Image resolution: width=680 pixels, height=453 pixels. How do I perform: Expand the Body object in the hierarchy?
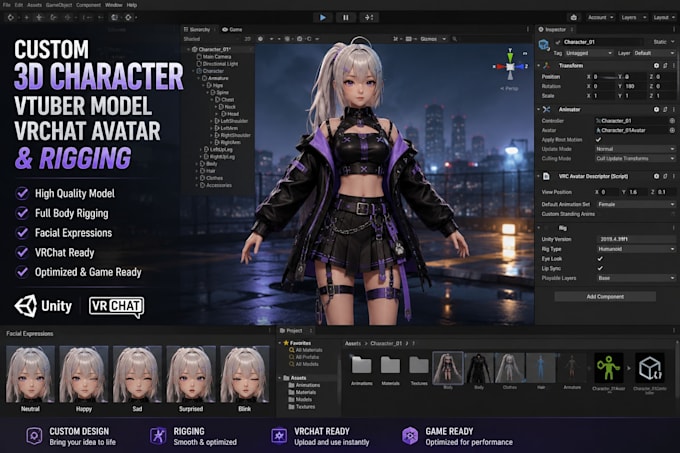(x=197, y=164)
